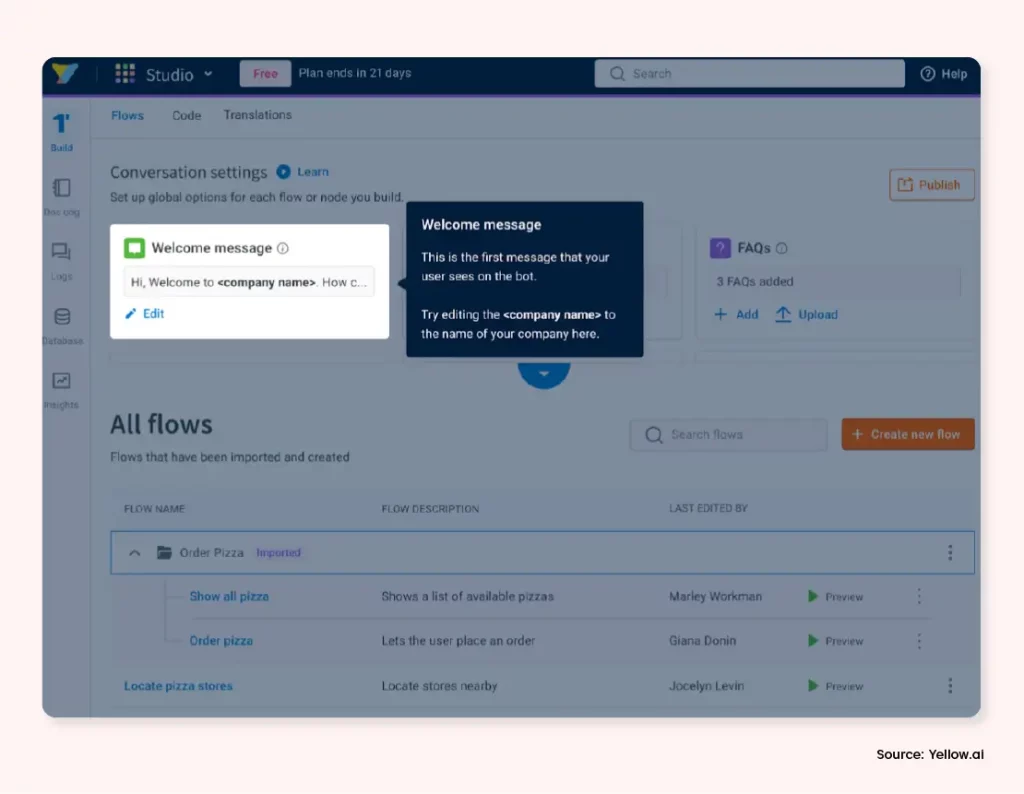The height and width of the screenshot is (794, 1024).
Task: Focus the Search flows field
Action: coord(728,435)
